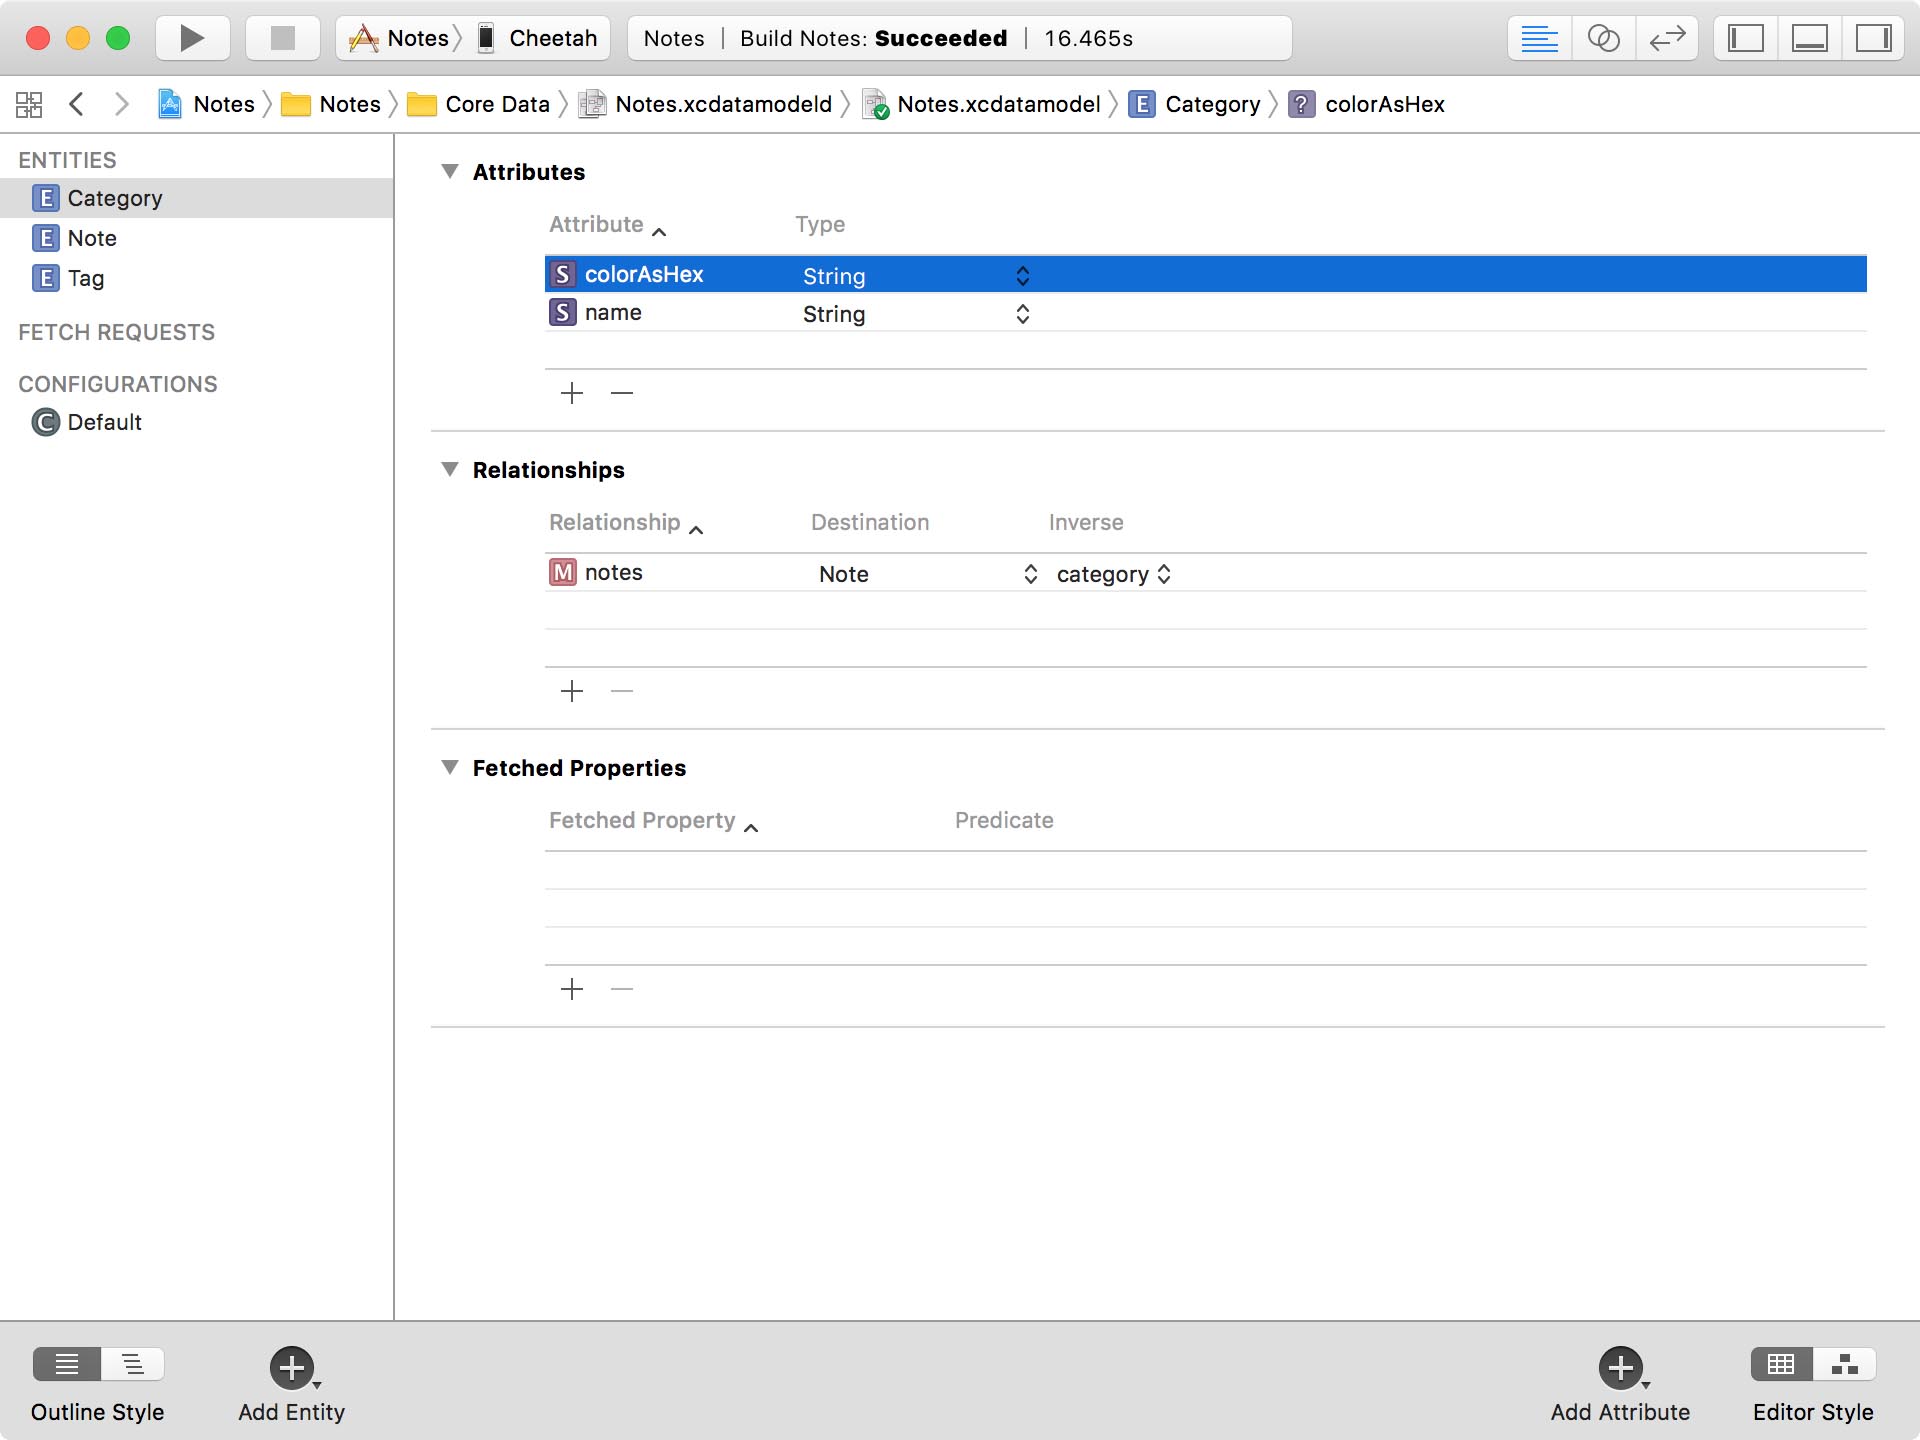
Task: Toggle the Navigator panel visibility
Action: (x=1746, y=38)
